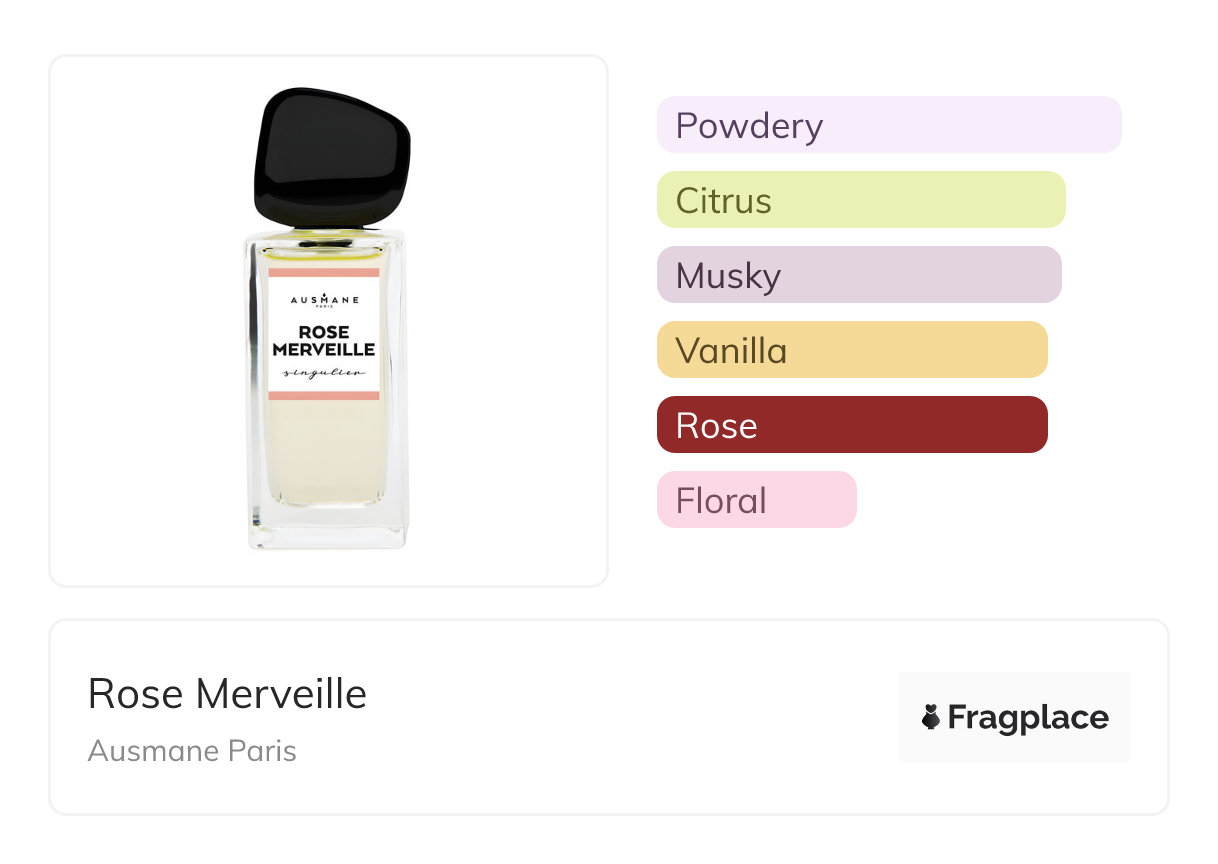Select the Powdery accord bar
This screenshot has height=864, width=1218.
tap(888, 125)
